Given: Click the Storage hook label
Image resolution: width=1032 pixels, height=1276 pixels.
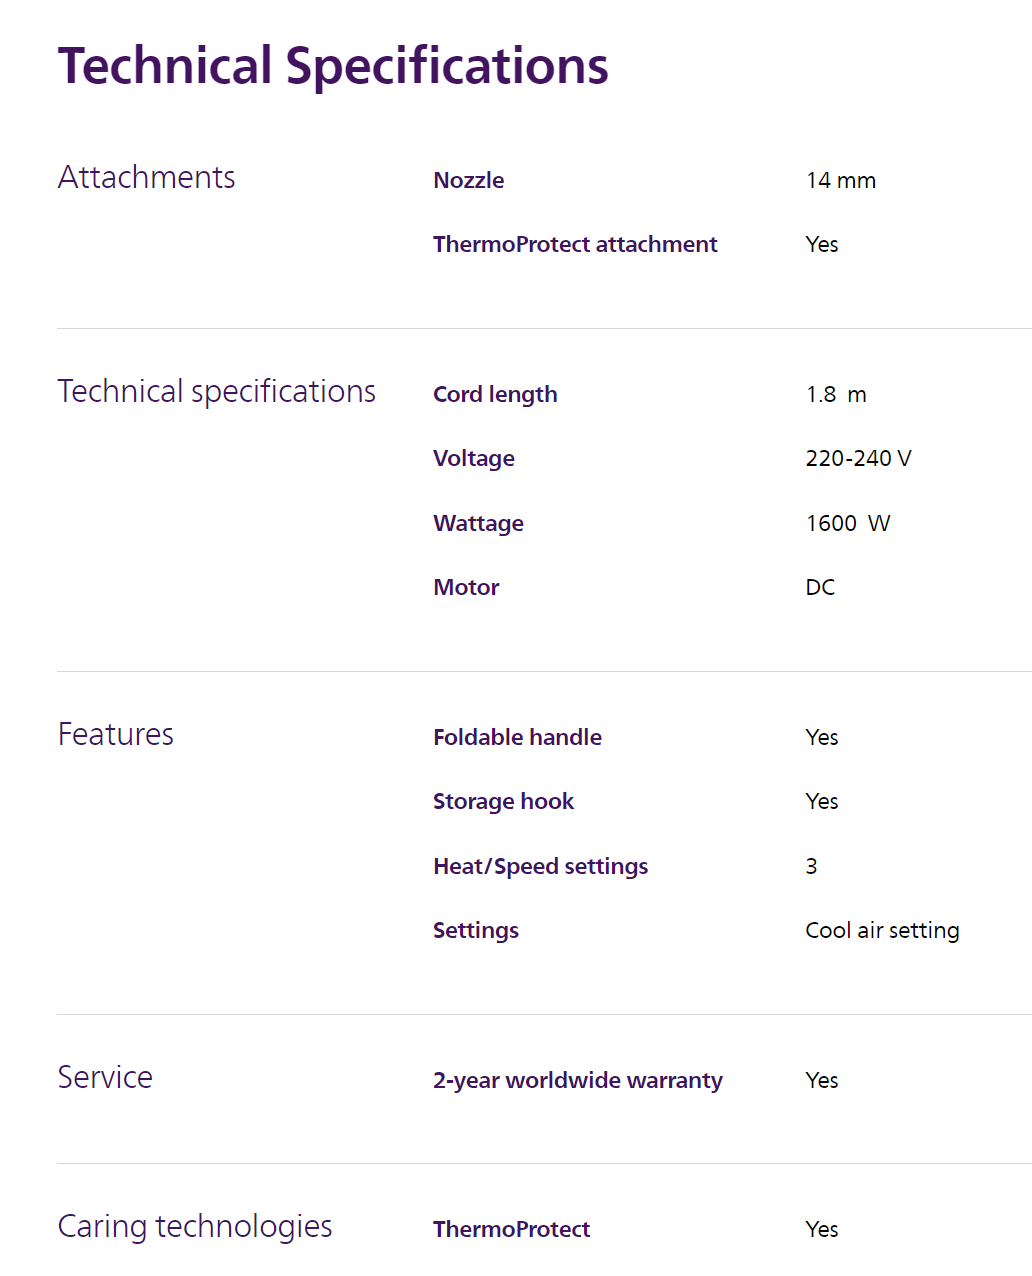Looking at the screenshot, I should click(x=503, y=801).
